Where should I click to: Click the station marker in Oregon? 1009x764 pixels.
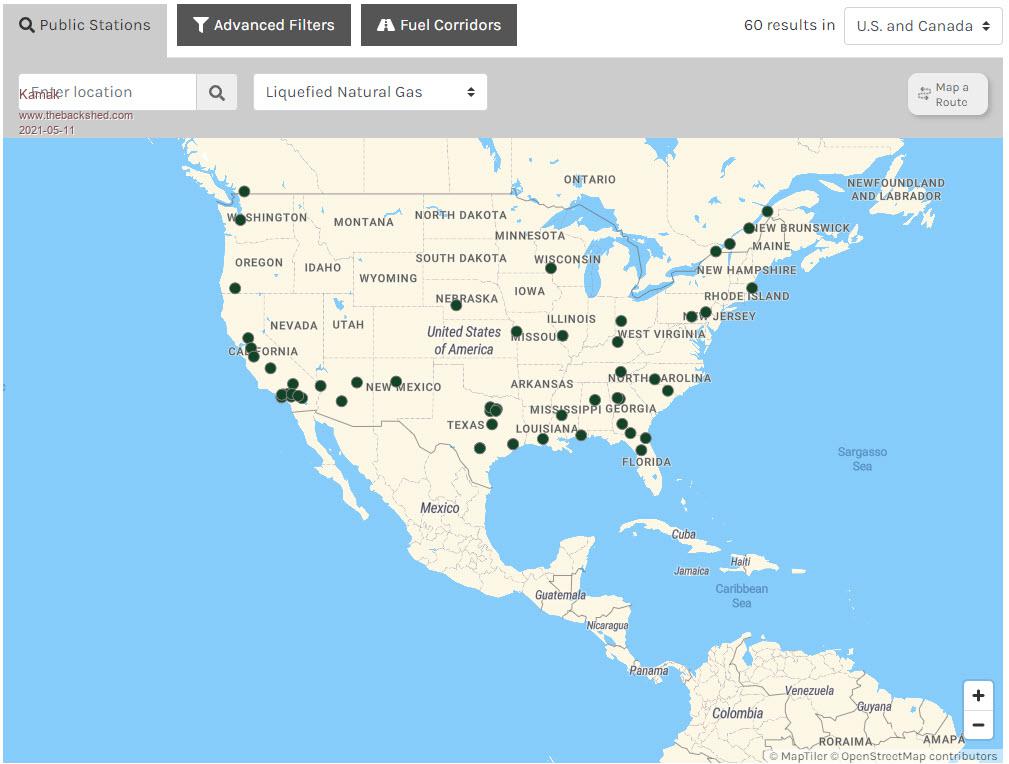235,288
